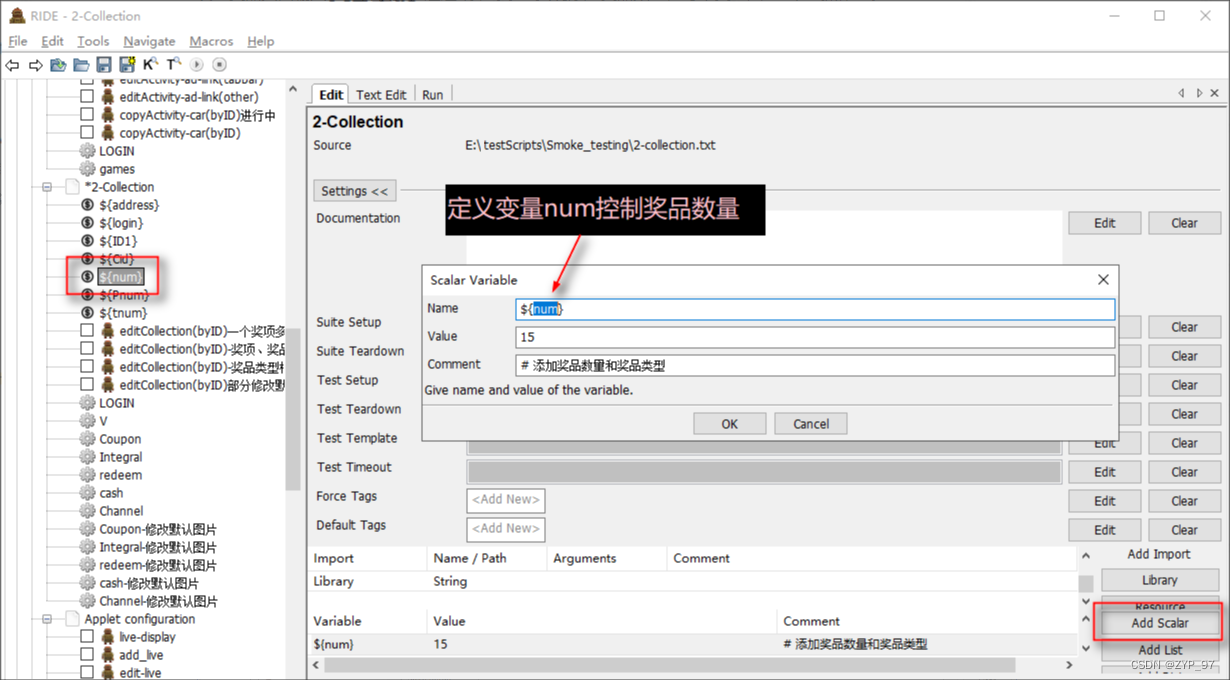
Task: Click Edit button for Documentation
Action: click(x=1105, y=223)
